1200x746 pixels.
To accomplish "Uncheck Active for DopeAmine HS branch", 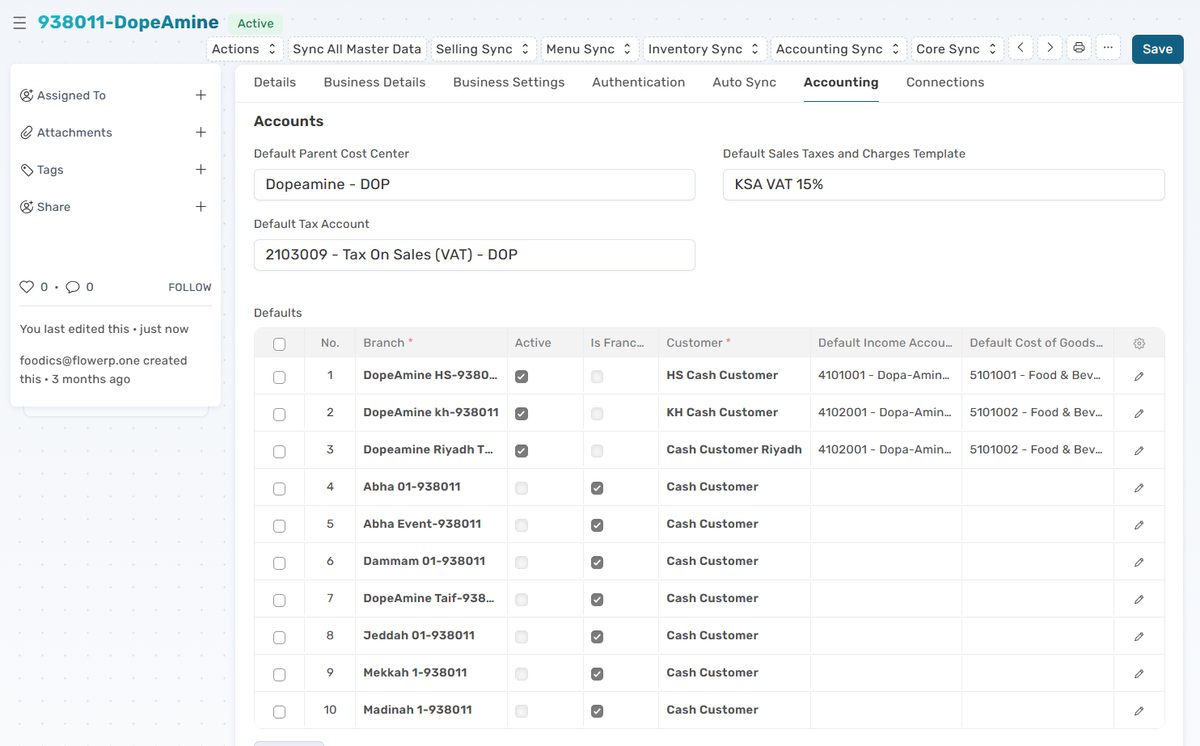I will (x=521, y=375).
